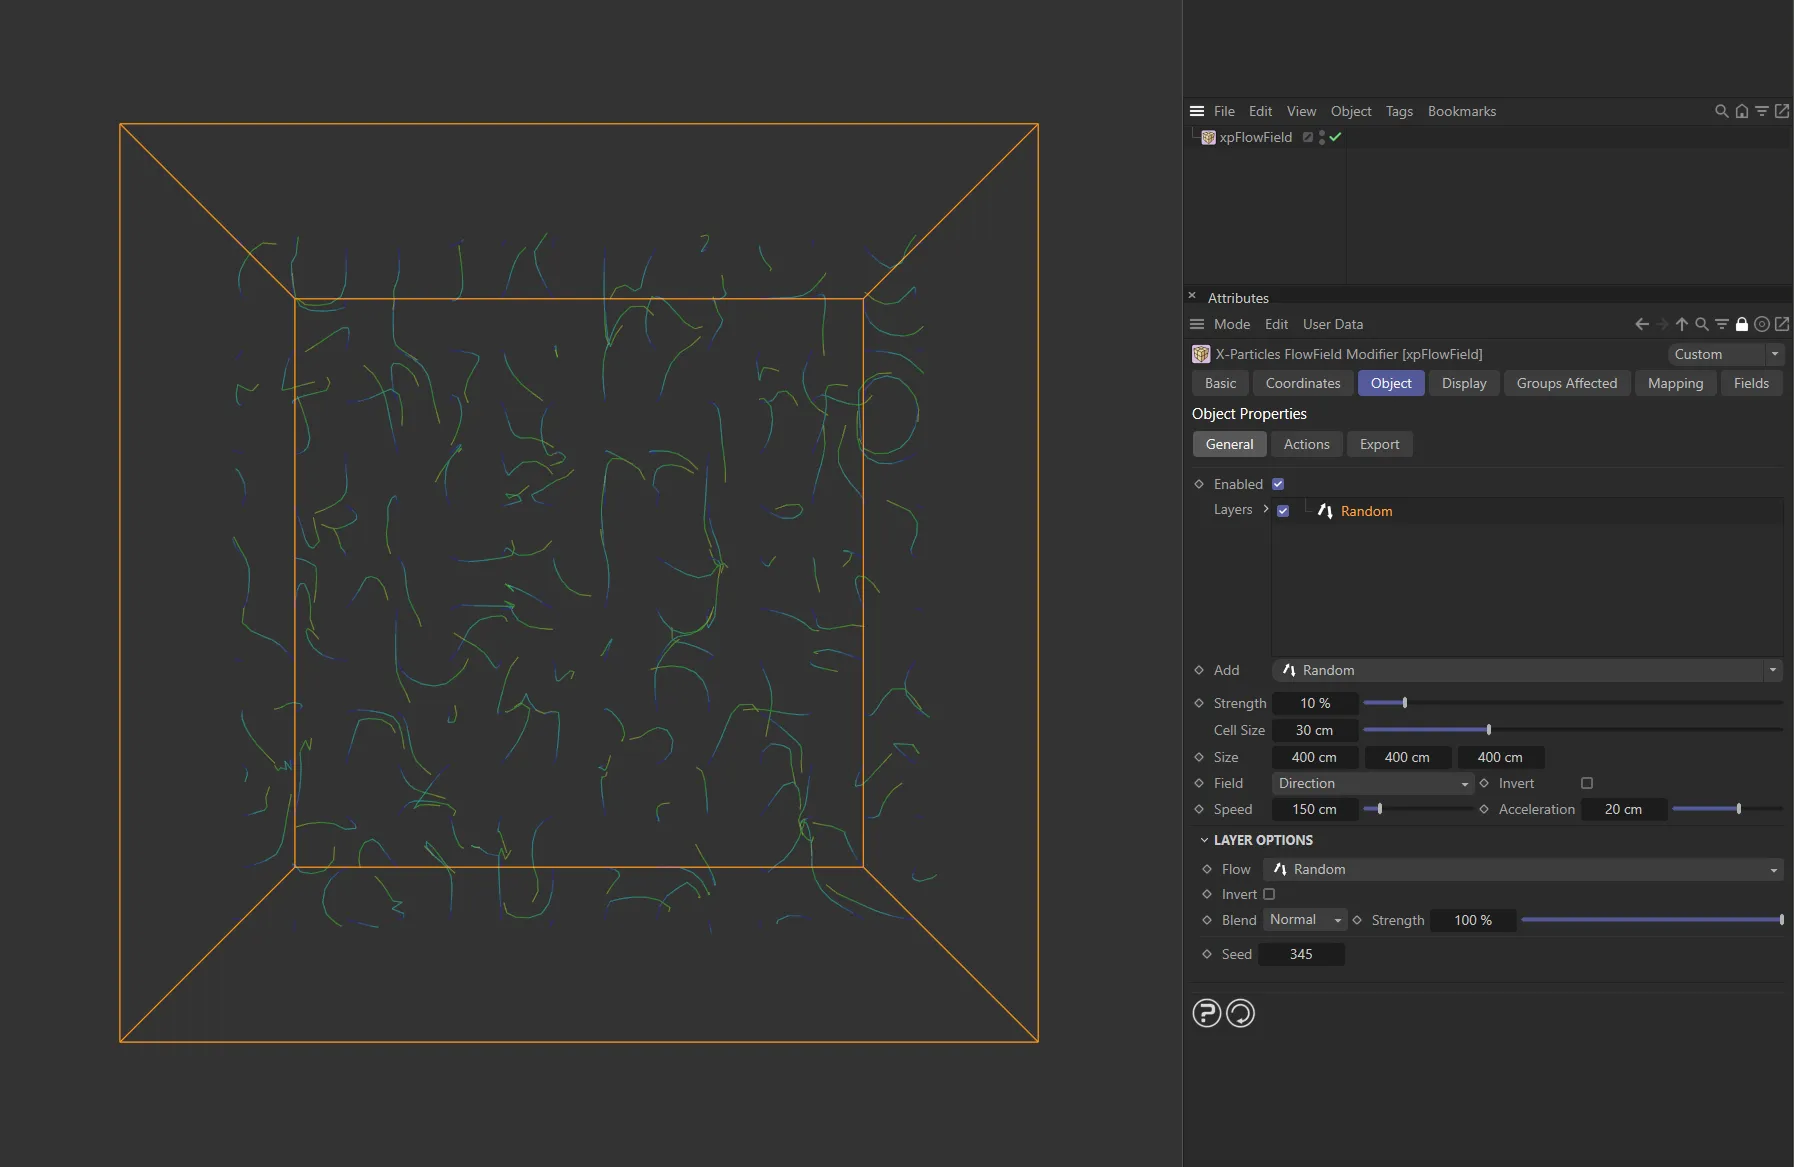
Task: Open the Blend mode dropdown showing Normal
Action: pyautogui.click(x=1303, y=919)
